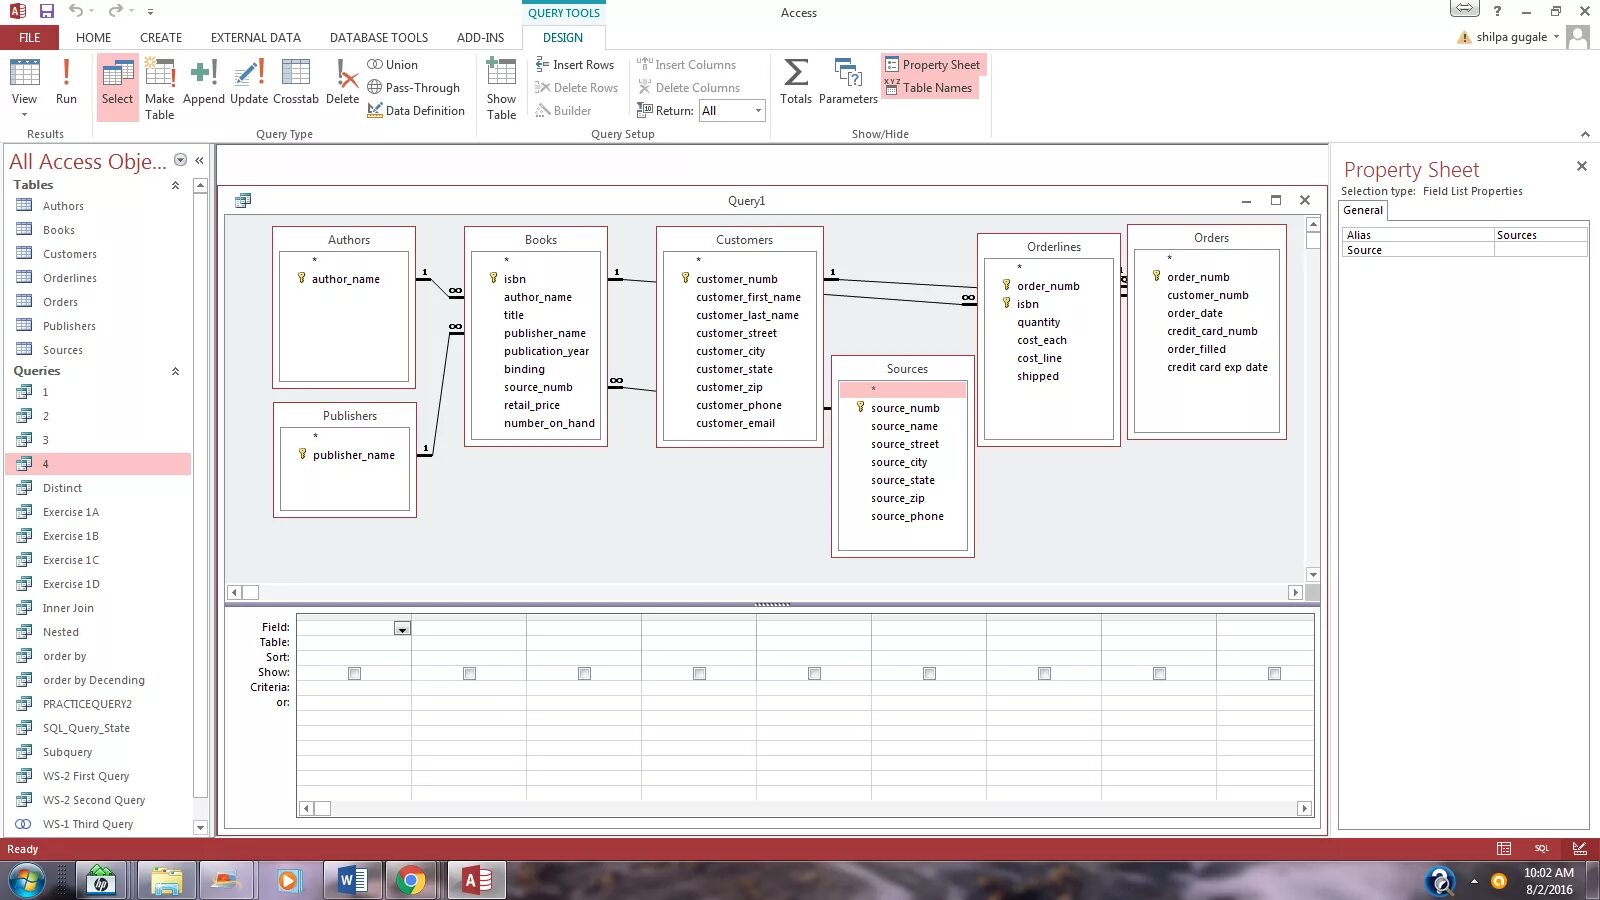The height and width of the screenshot is (900, 1600).
Task: Open Data Definition query option
Action: 415,110
